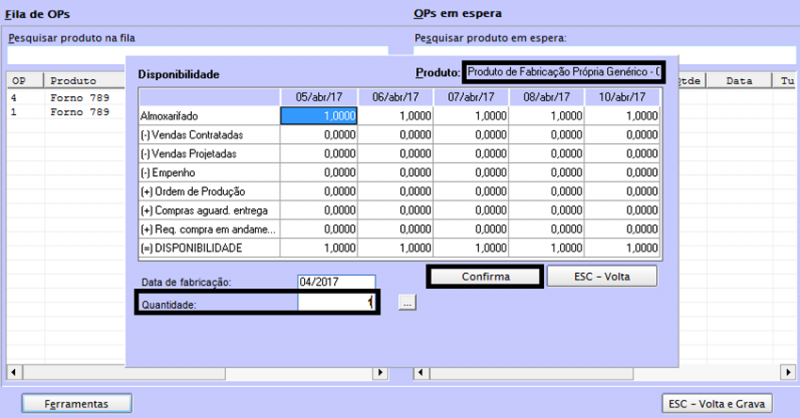This screenshot has width=800, height=418.
Task: Select the (-) Vendas Contratadas row label
Action: (x=209, y=135)
